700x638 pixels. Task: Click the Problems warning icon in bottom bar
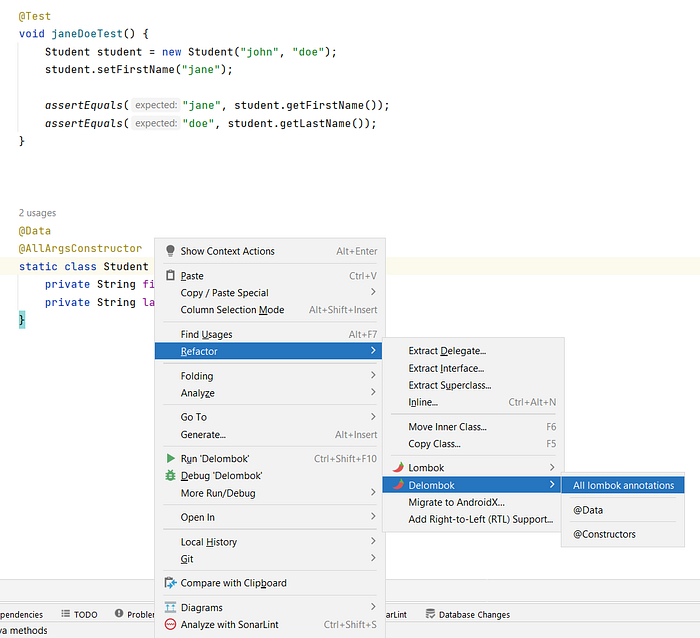[x=119, y=613]
